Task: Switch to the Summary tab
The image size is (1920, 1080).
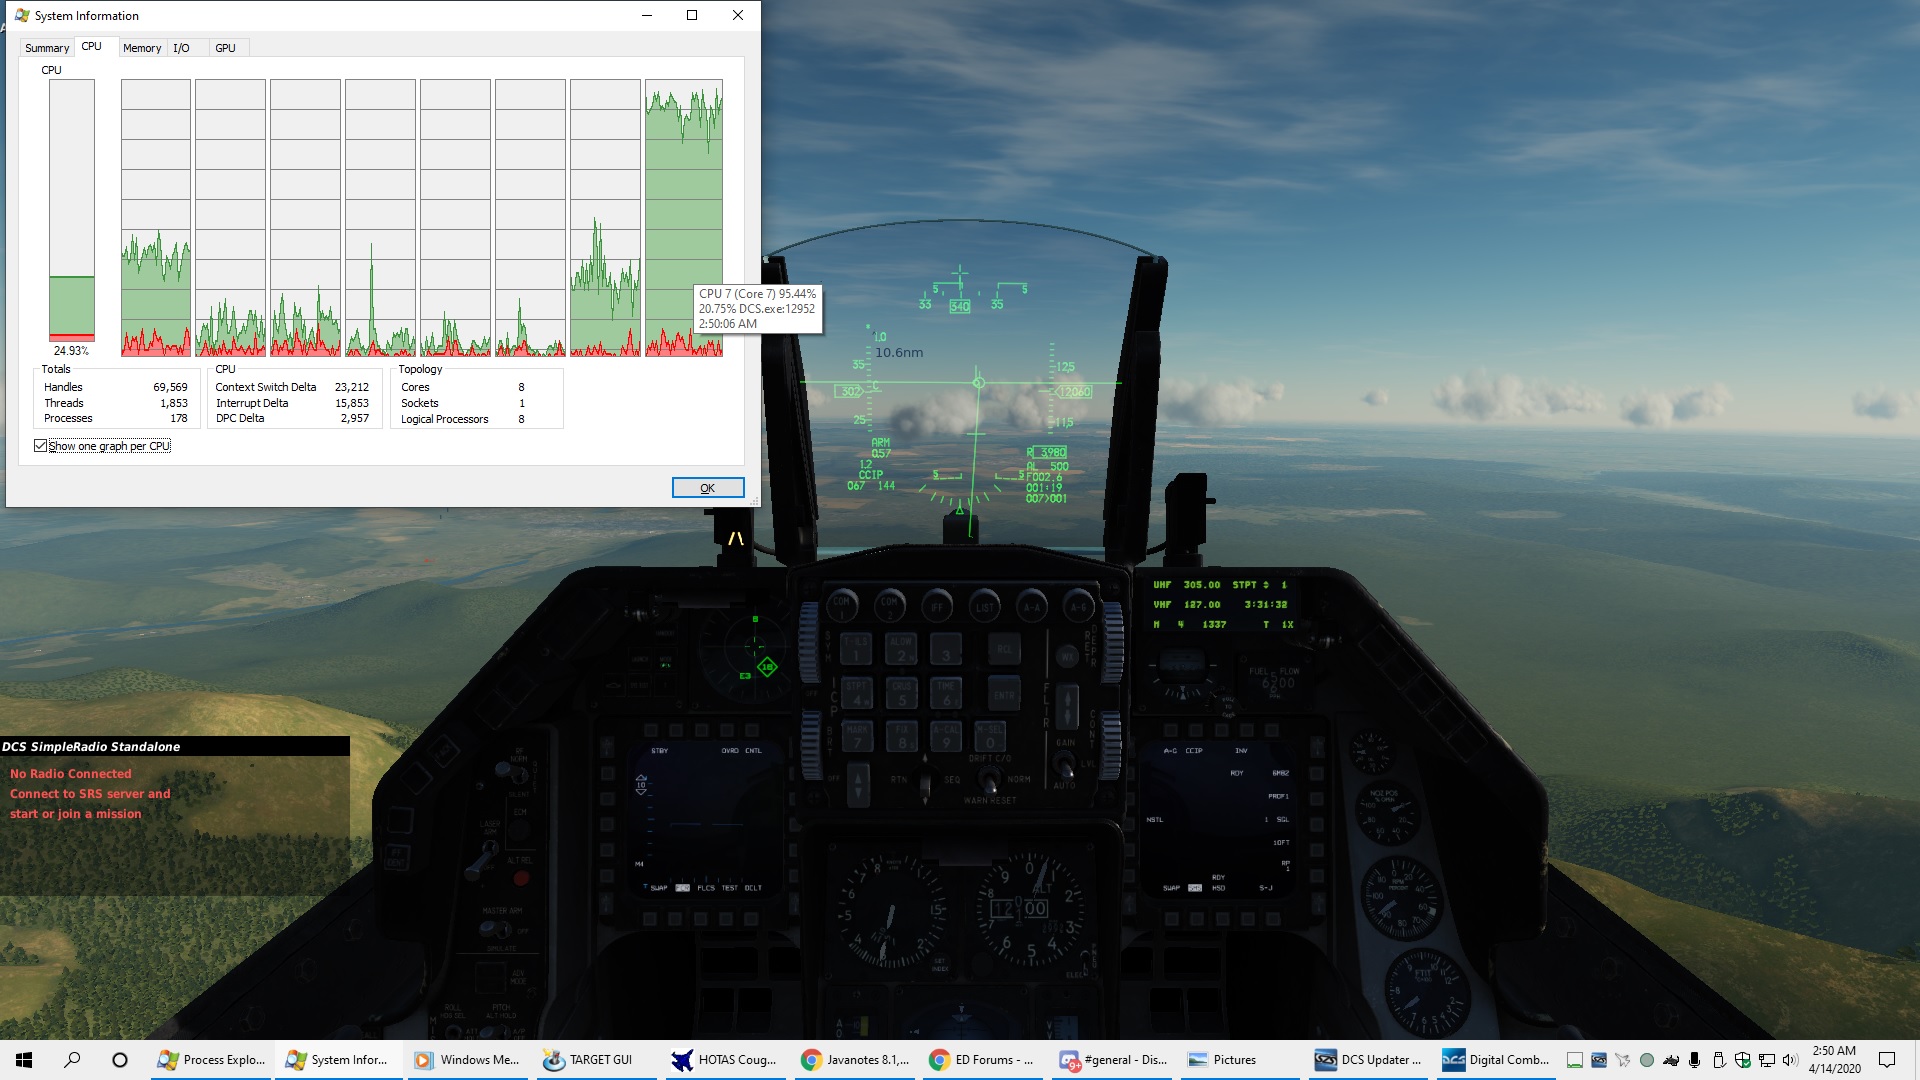Action: point(47,48)
